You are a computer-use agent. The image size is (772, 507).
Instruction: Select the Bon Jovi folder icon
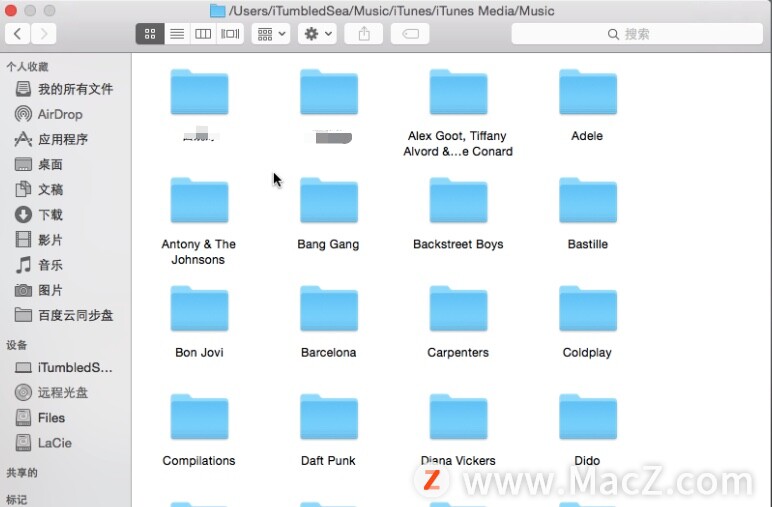[x=199, y=309]
